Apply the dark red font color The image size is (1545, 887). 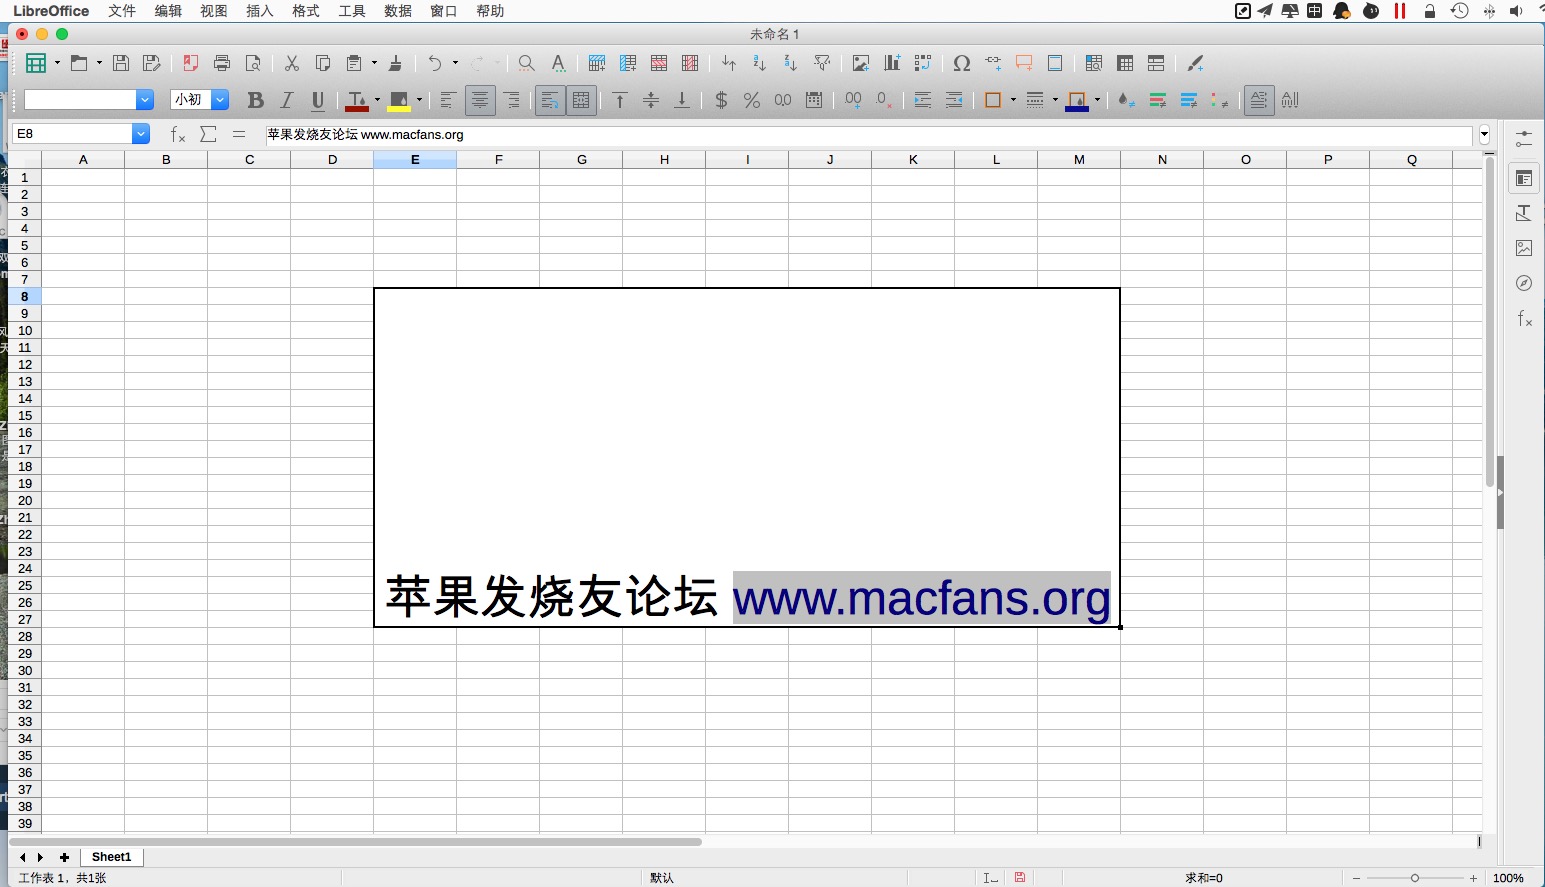[x=357, y=100]
